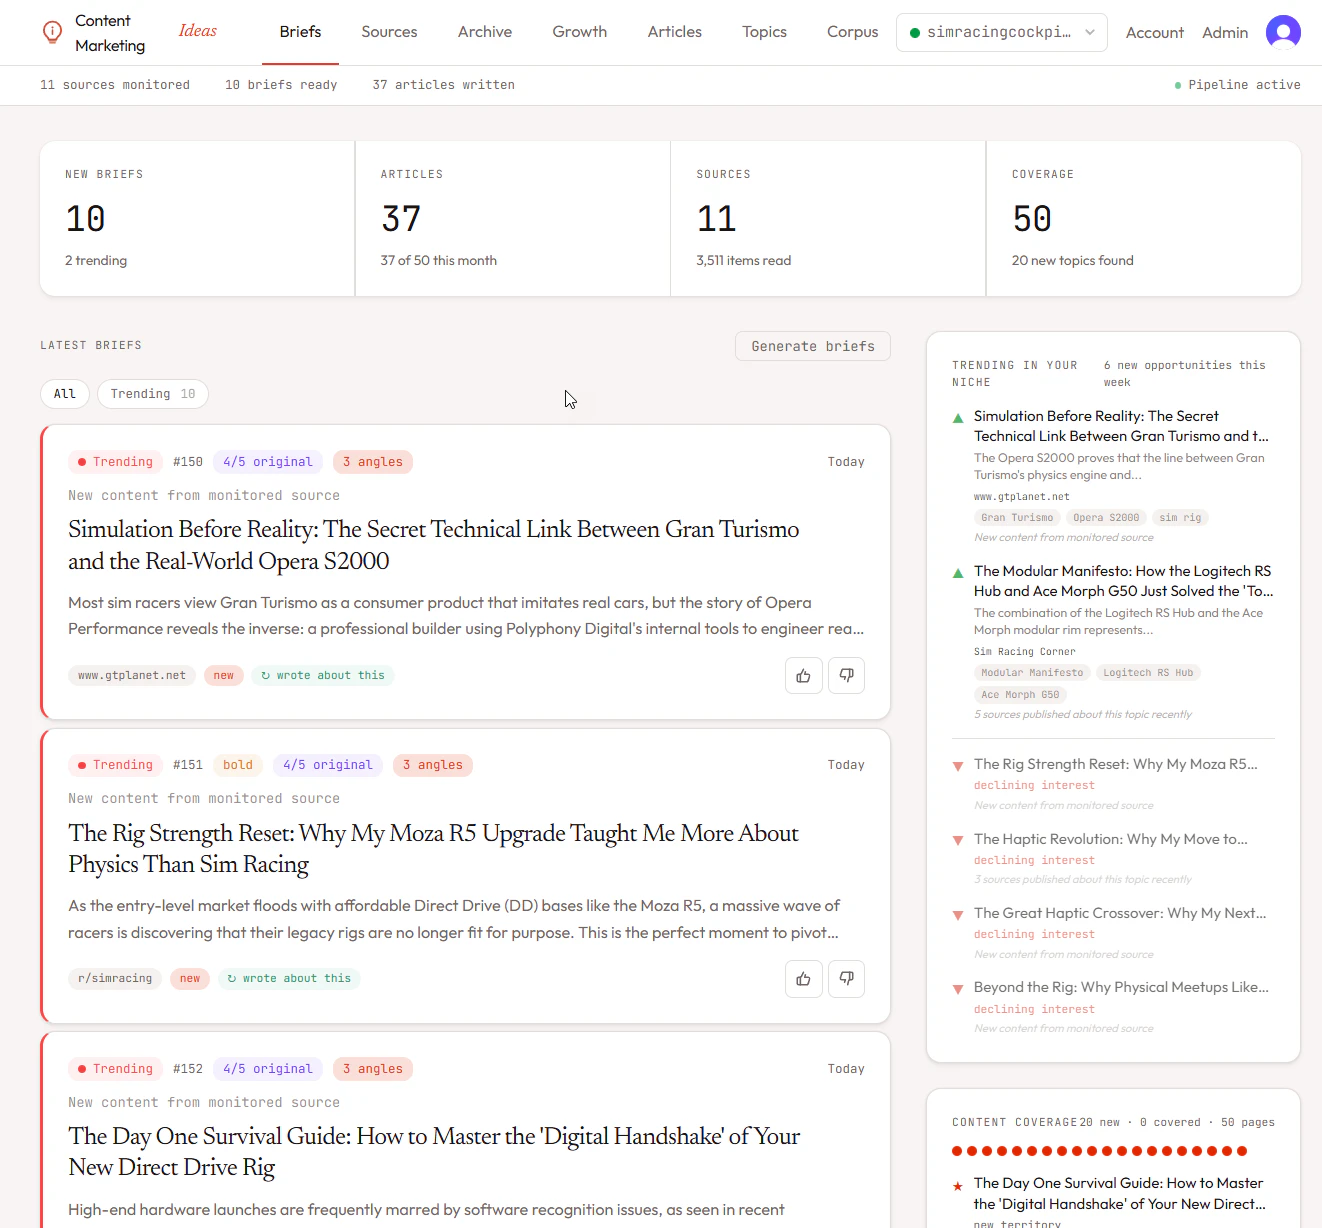The height and width of the screenshot is (1228, 1322).
Task: Open the www.gtplanet.net source link
Action: pyautogui.click(x=131, y=675)
